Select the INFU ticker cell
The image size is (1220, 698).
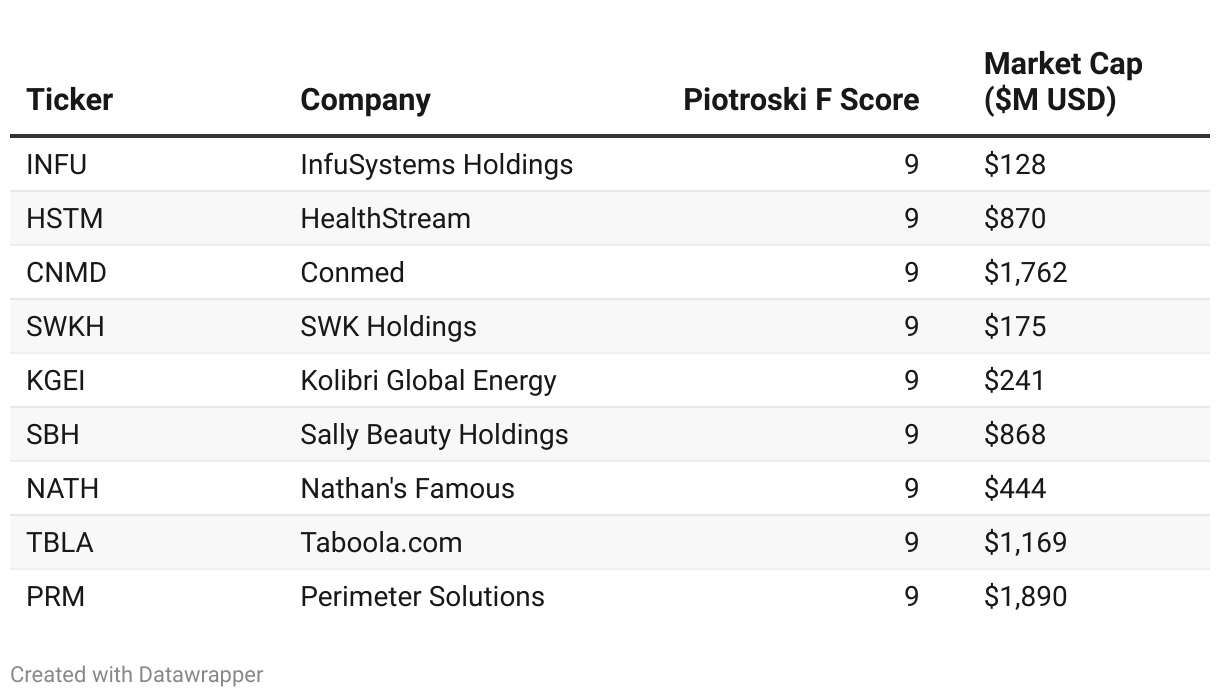coord(57,164)
